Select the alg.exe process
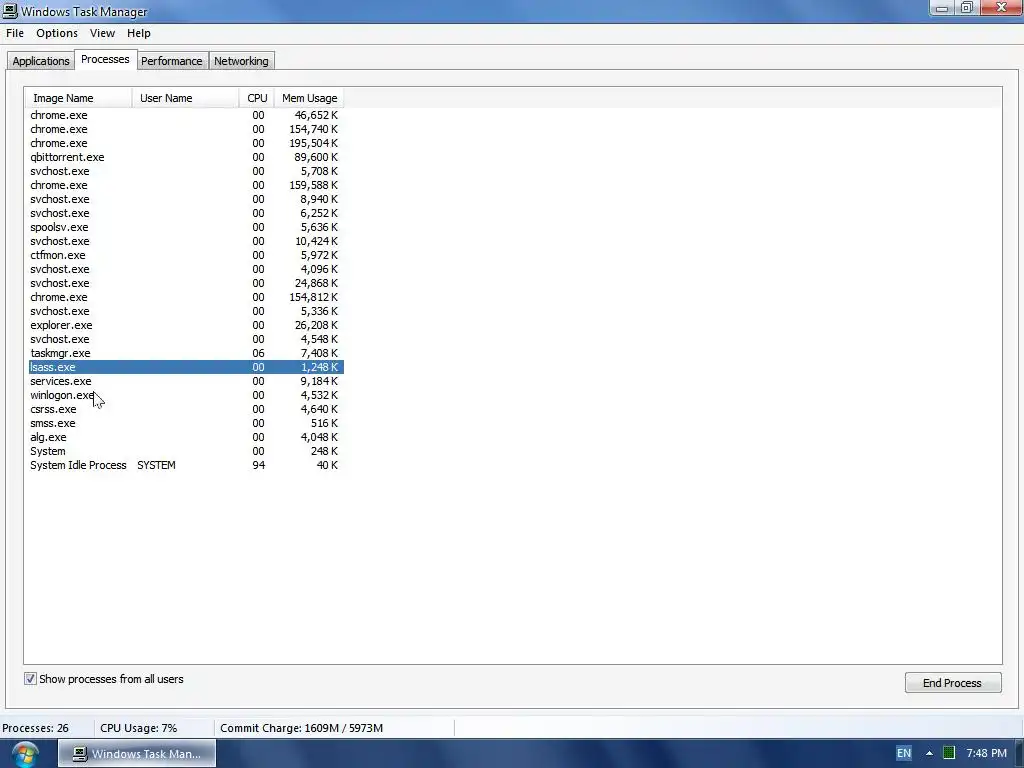 click(x=186, y=438)
